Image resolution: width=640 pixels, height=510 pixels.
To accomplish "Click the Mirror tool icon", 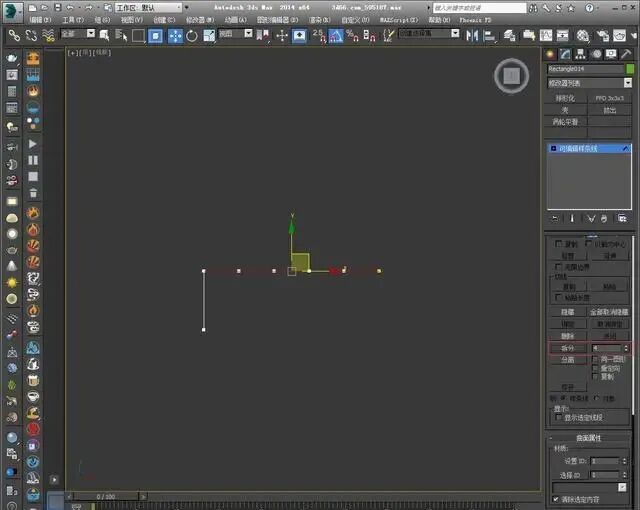I will coord(472,36).
